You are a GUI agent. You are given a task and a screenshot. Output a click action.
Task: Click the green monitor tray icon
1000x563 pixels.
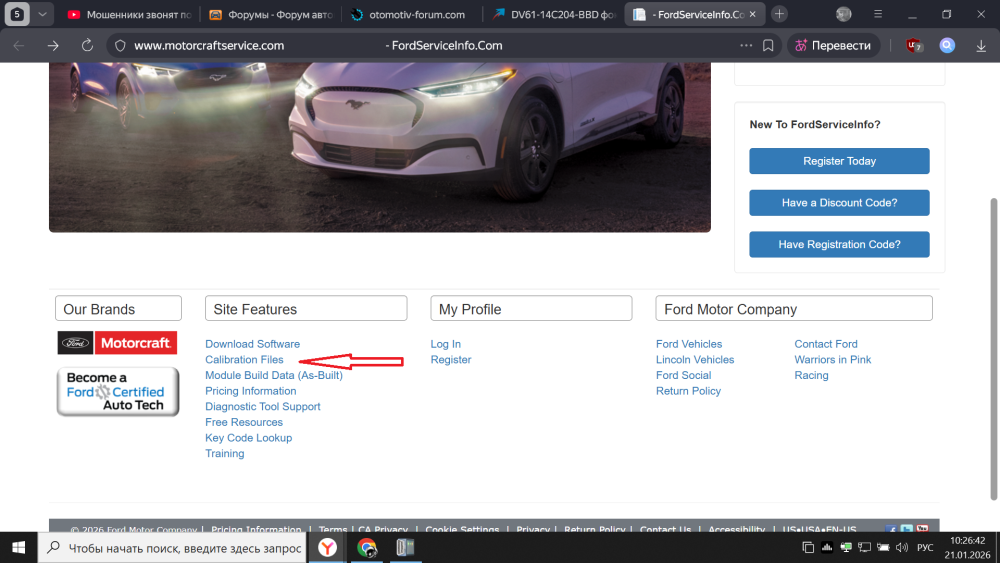click(846, 548)
